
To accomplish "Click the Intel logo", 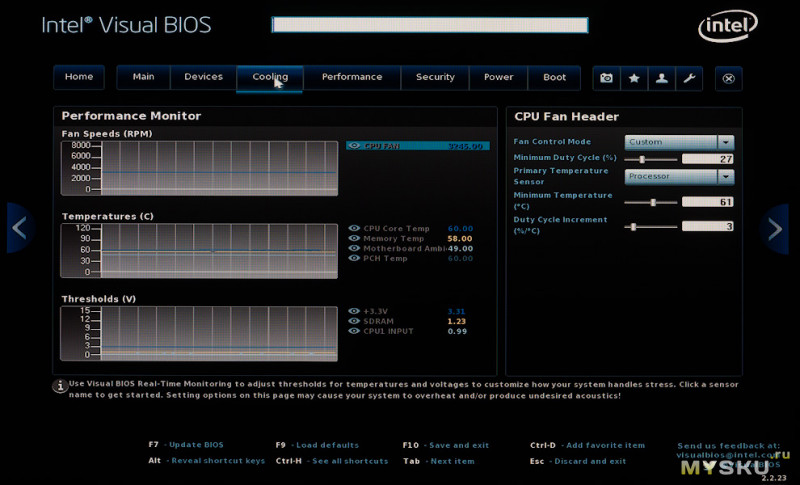I will pos(728,25).
